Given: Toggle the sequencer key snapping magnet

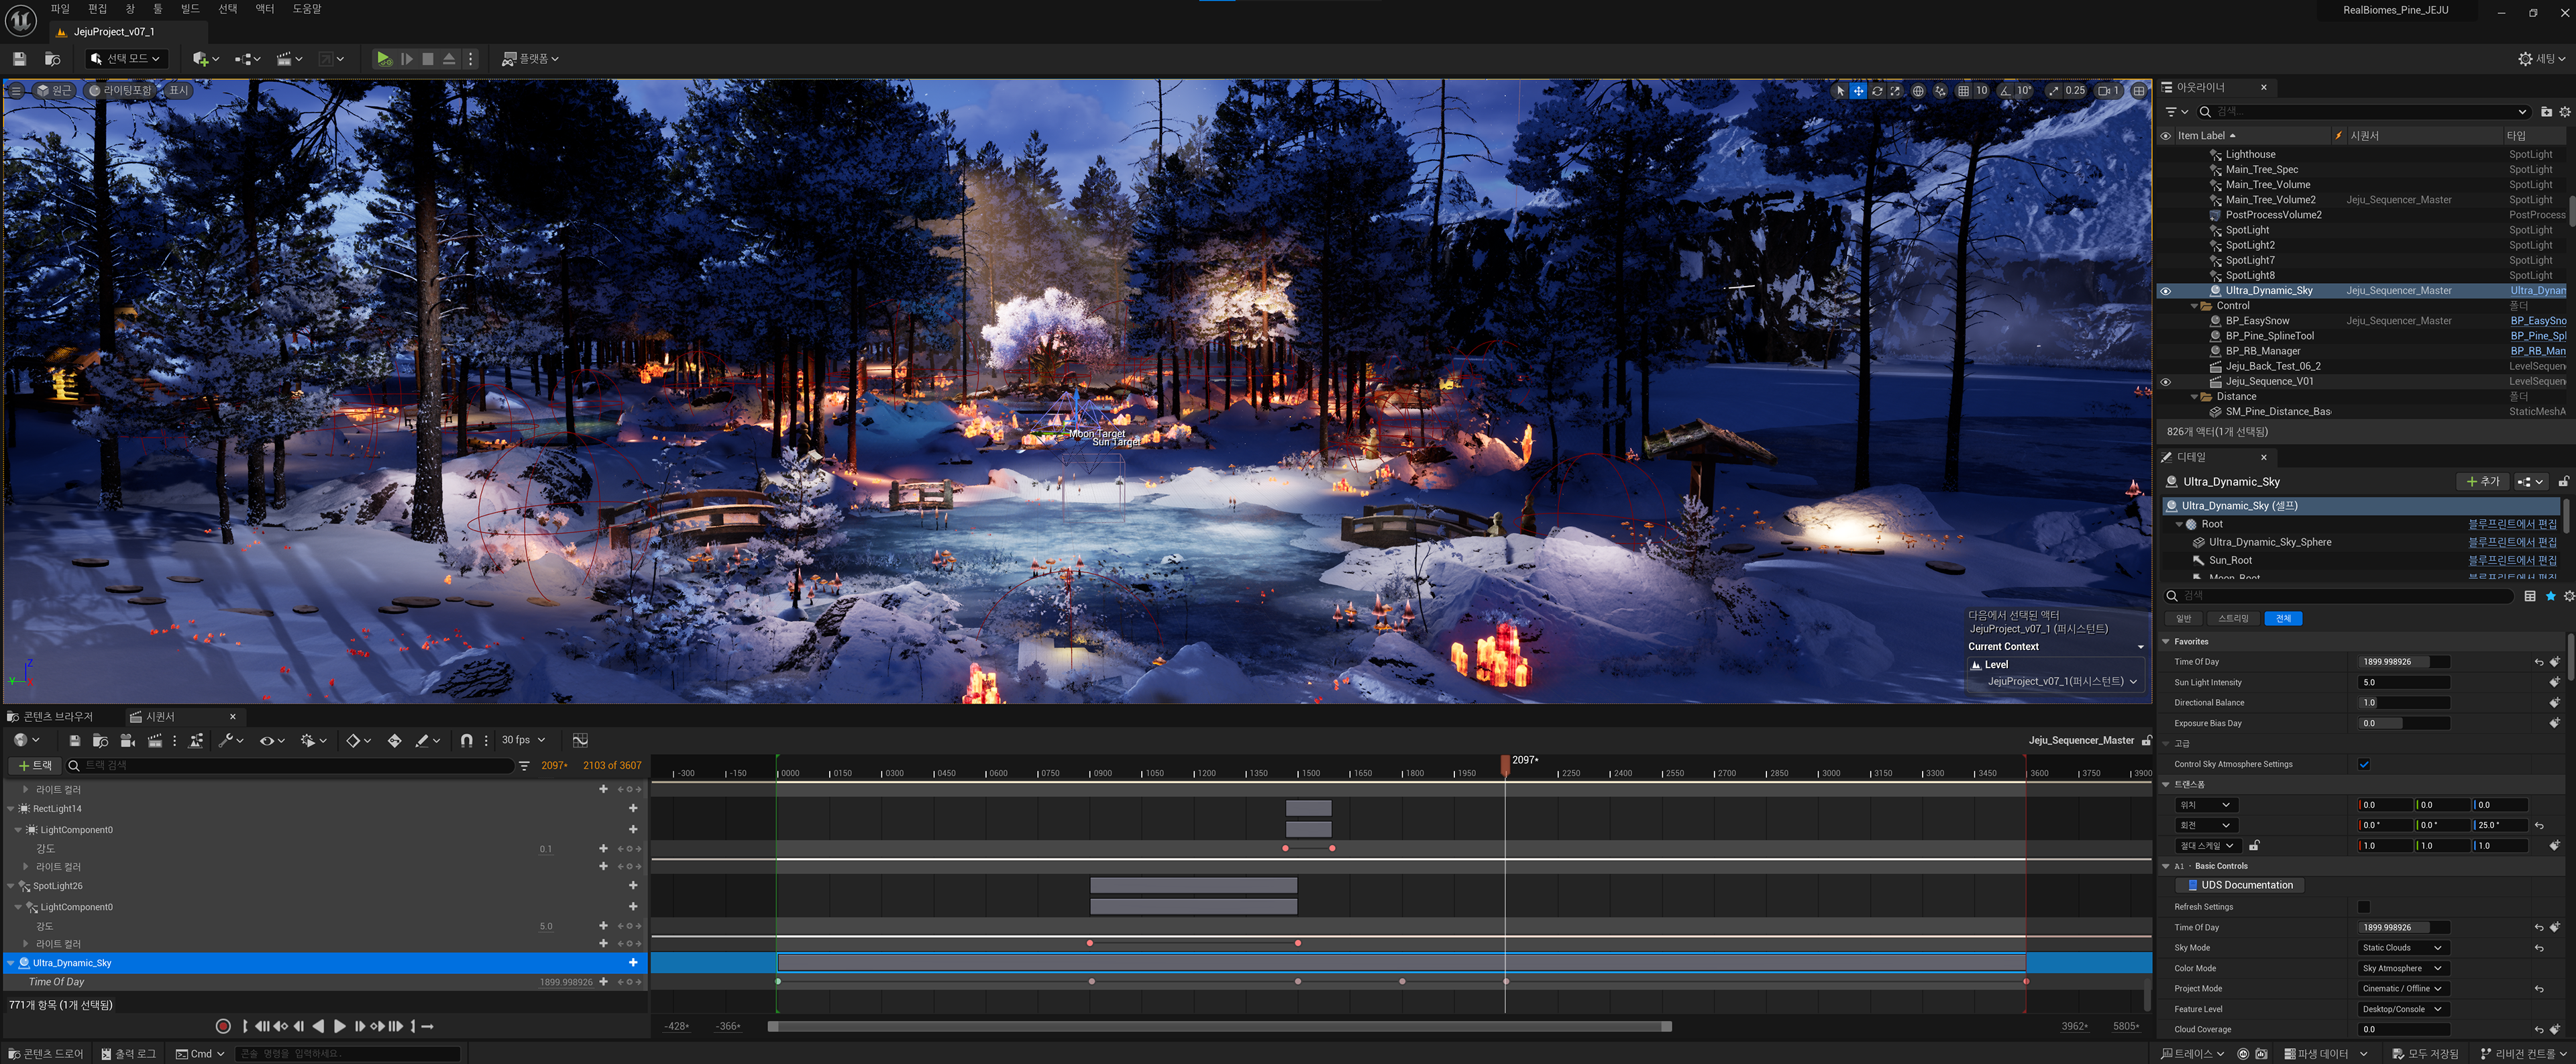Looking at the screenshot, I should tap(466, 740).
